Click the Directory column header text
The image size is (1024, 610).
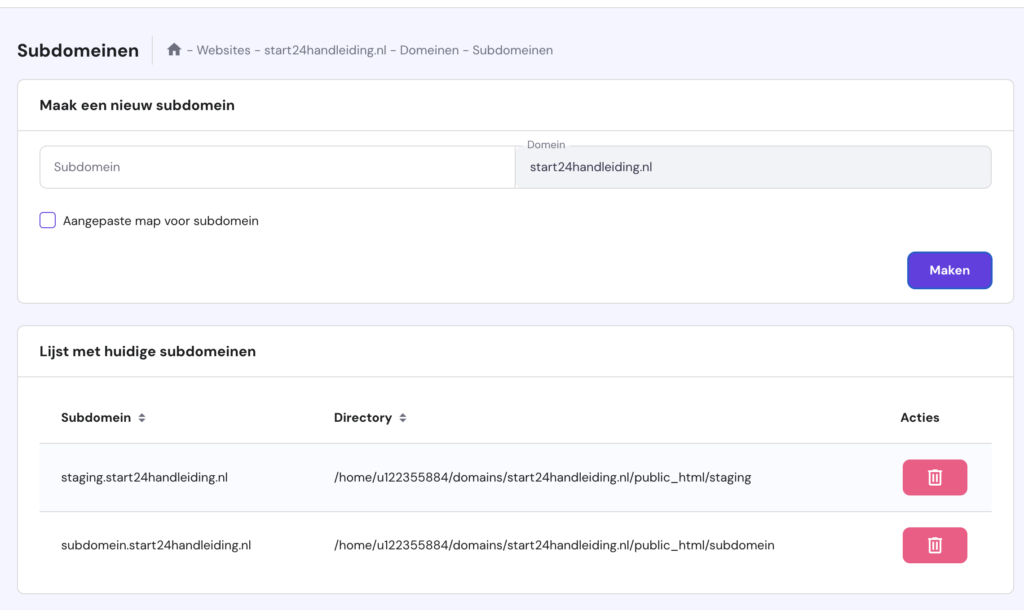(x=362, y=418)
